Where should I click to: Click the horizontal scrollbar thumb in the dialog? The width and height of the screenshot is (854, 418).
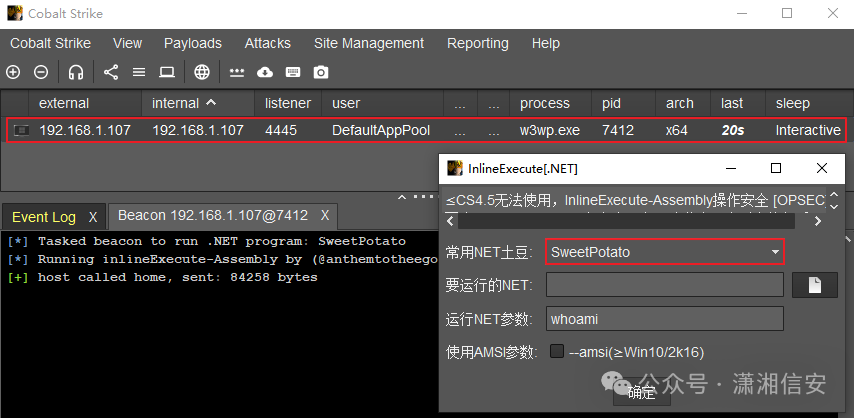point(626,221)
